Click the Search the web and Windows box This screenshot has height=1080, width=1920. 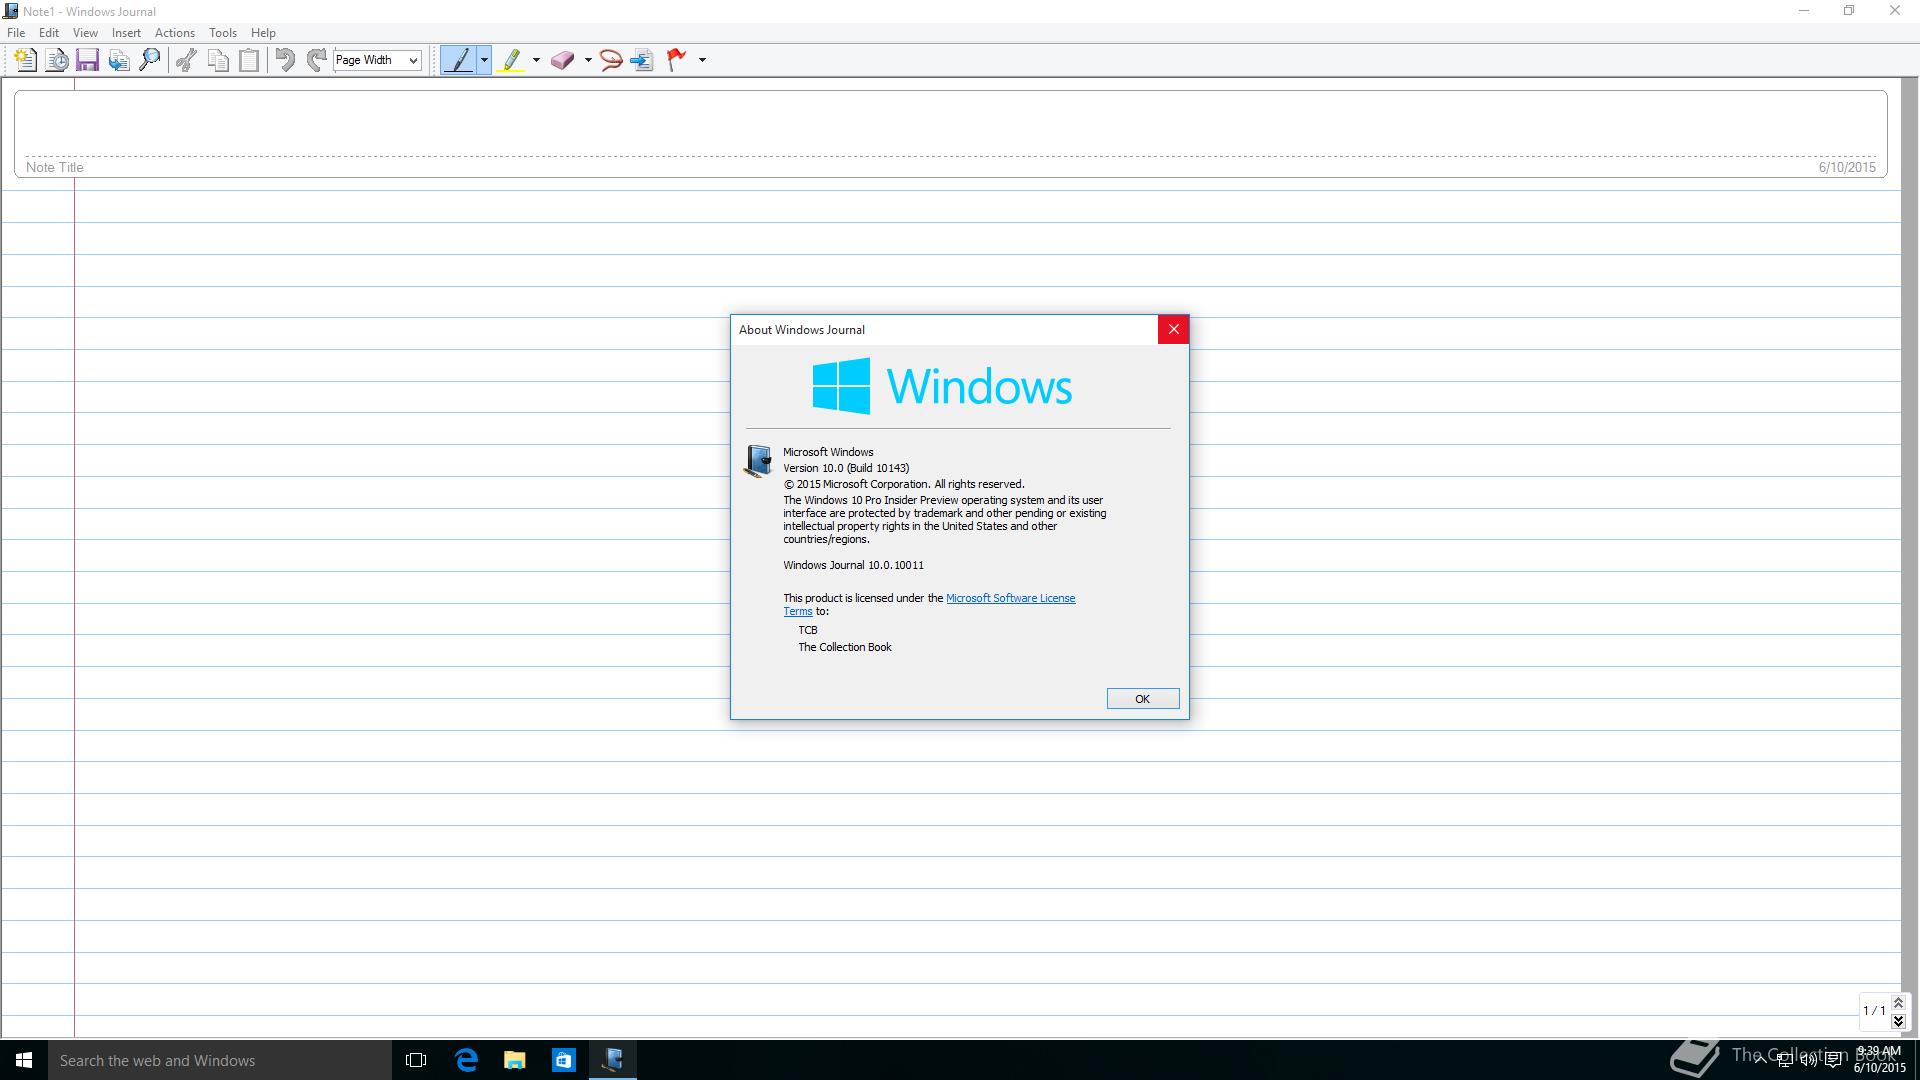pos(219,1060)
